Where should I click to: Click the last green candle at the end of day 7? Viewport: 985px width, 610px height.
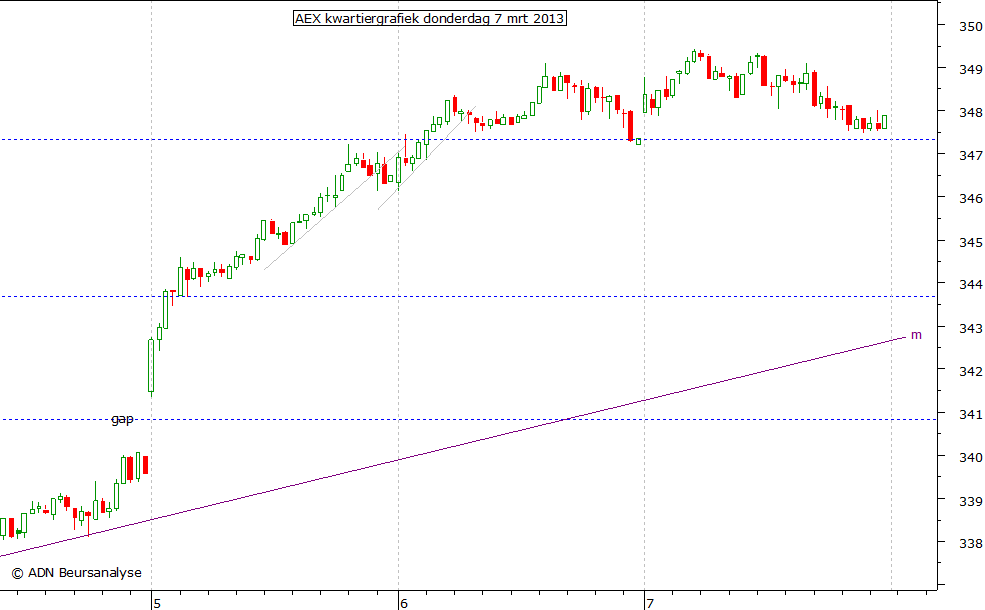[884, 121]
